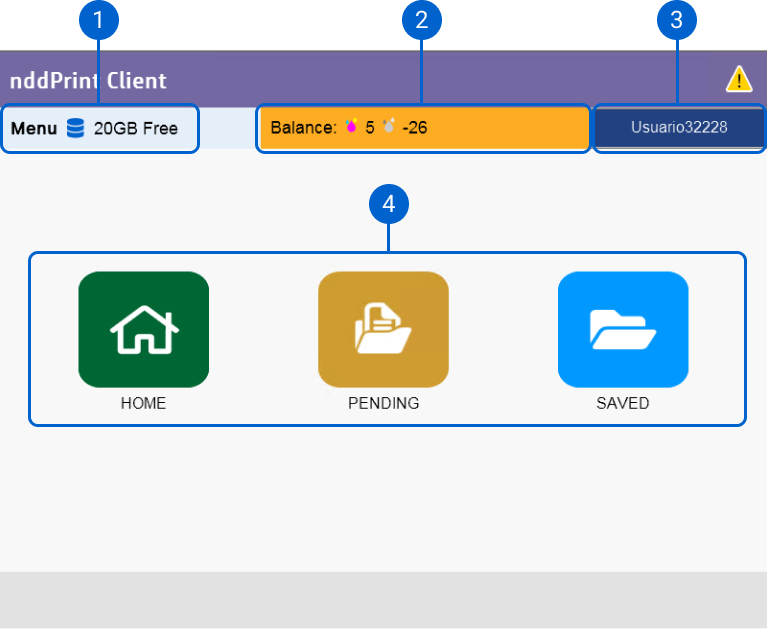The width and height of the screenshot is (767, 629).
Task: Open the blue SAVED folder icon
Action: point(623,329)
